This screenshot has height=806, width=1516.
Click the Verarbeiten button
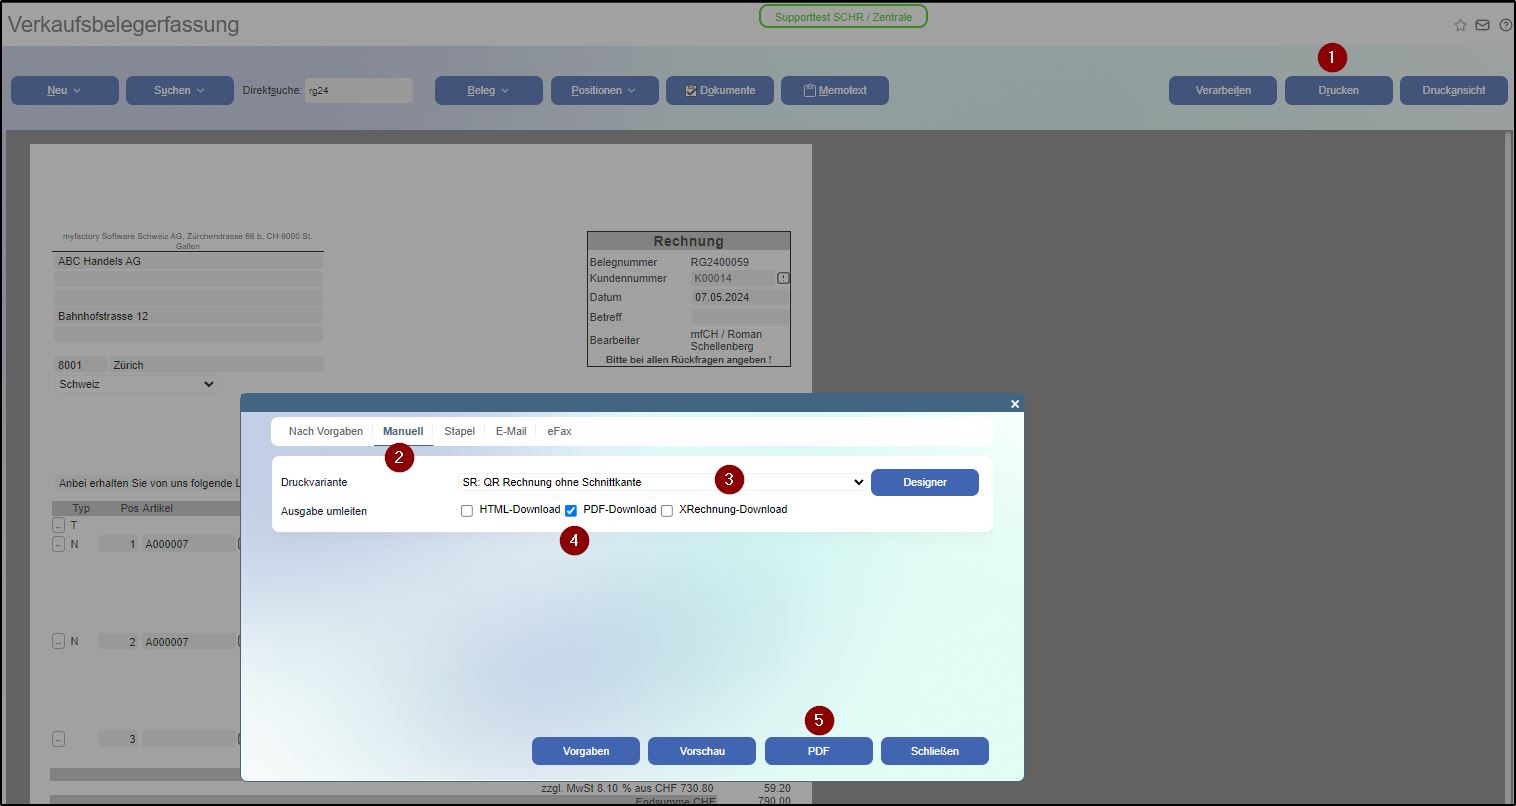pyautogui.click(x=1223, y=90)
